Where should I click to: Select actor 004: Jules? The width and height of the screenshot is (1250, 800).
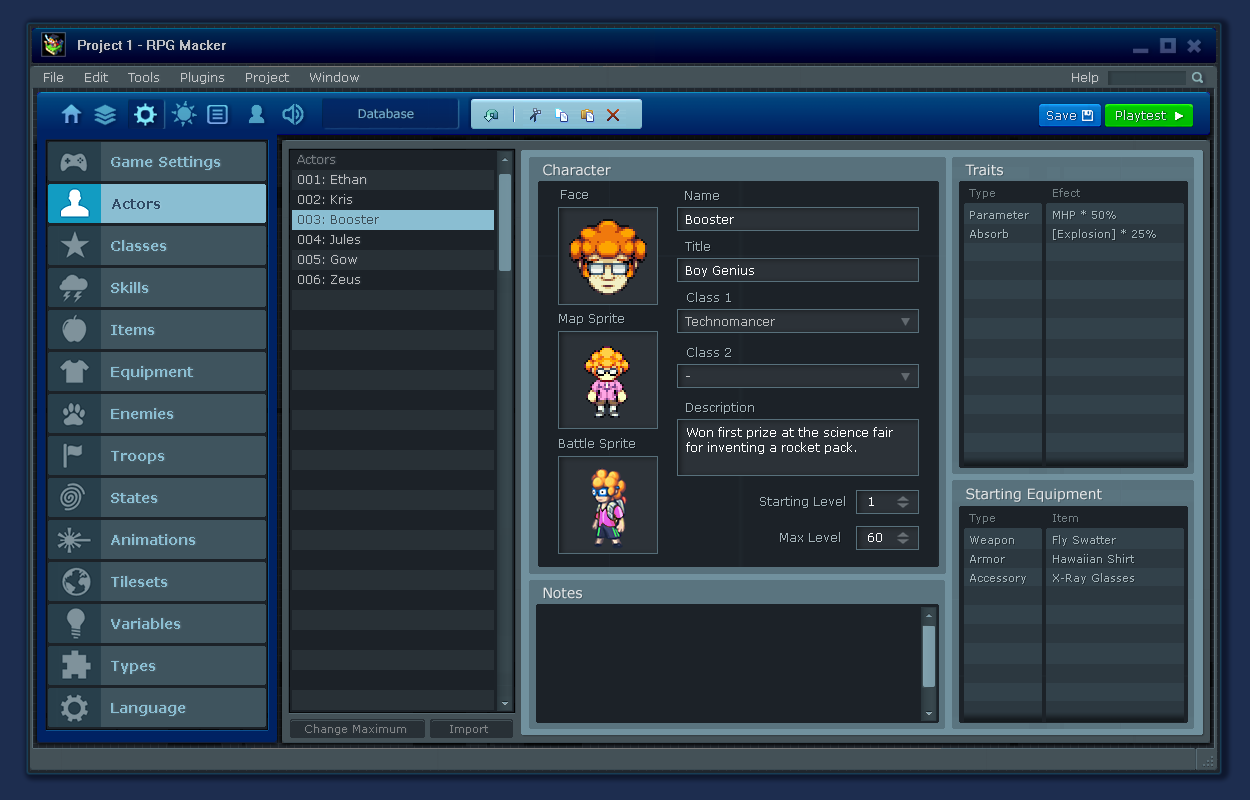(x=393, y=240)
